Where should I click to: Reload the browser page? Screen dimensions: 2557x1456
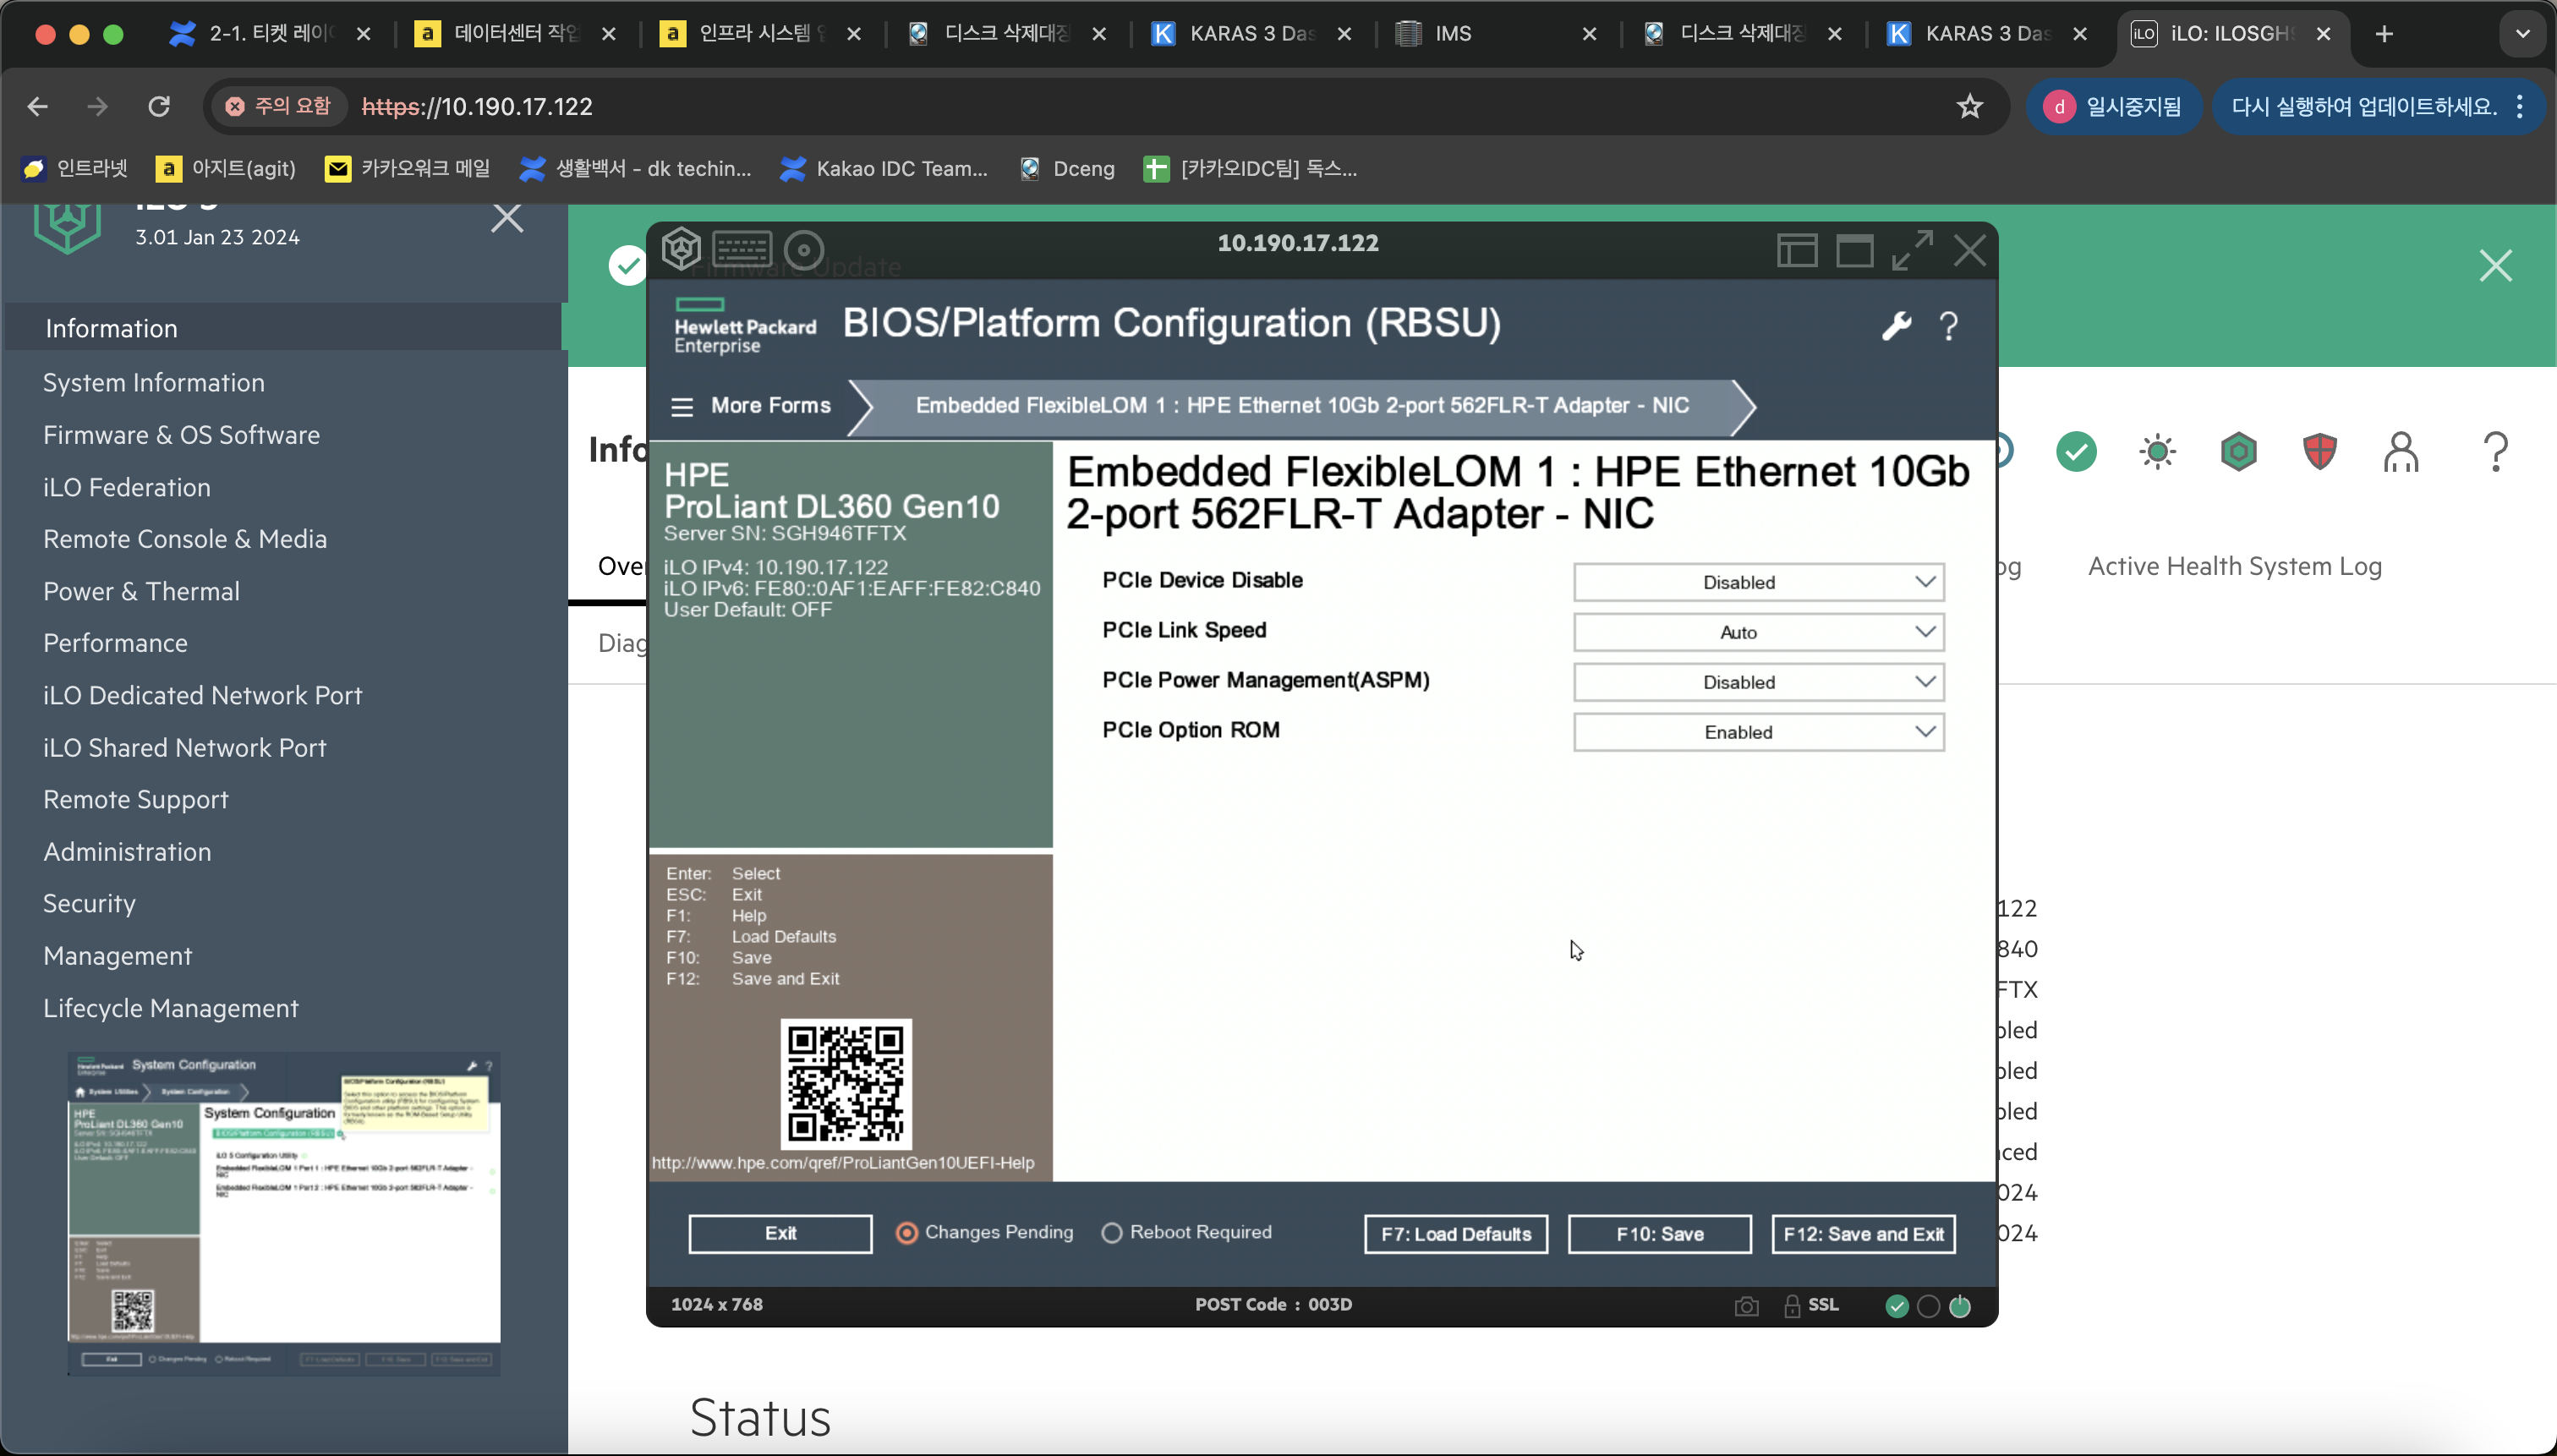(159, 106)
